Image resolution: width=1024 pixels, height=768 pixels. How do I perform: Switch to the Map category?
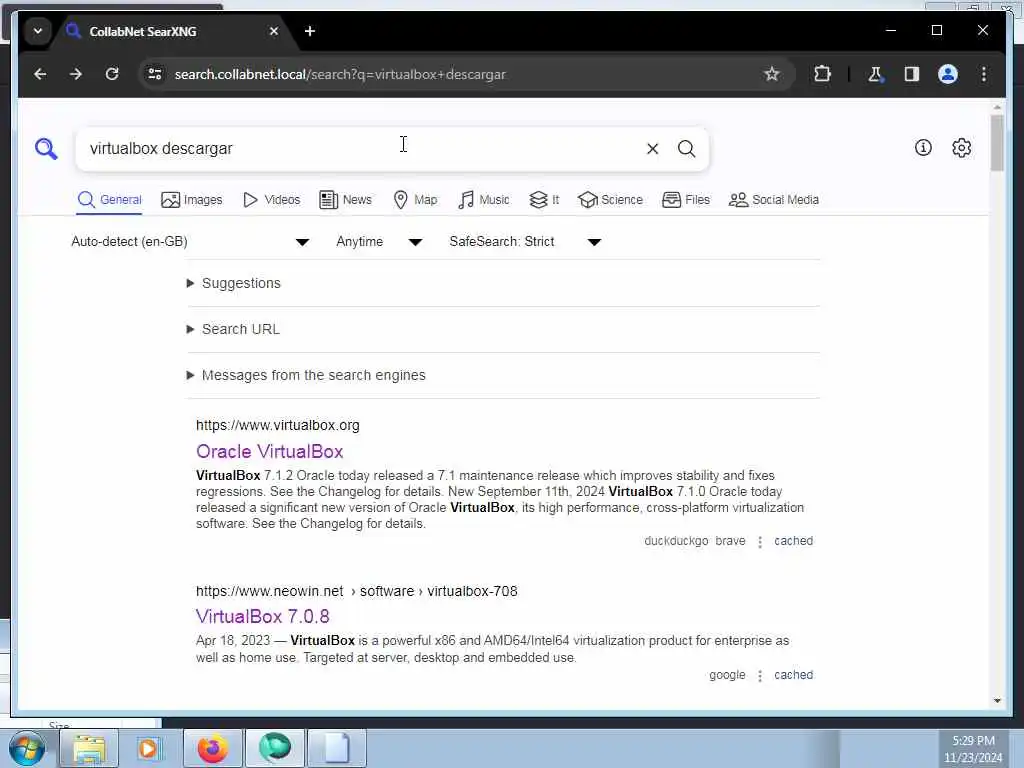[415, 200]
